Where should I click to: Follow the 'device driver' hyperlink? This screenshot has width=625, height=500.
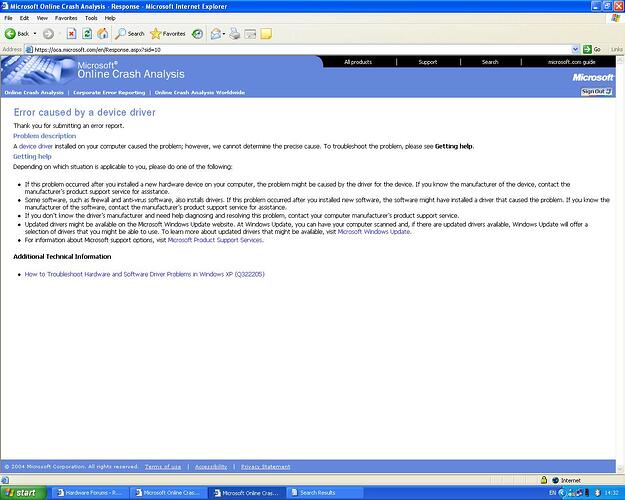point(36,146)
